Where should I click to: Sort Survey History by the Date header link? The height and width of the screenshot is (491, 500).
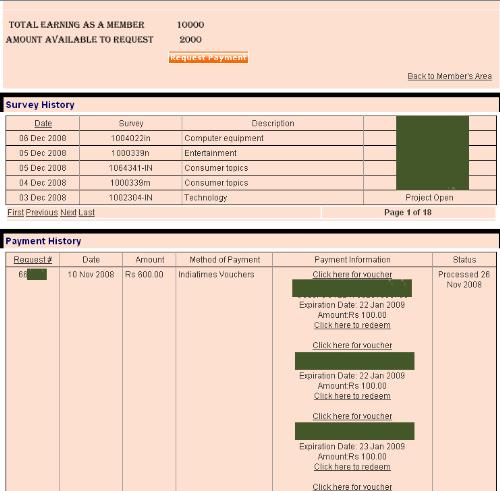pyautogui.click(x=43, y=123)
